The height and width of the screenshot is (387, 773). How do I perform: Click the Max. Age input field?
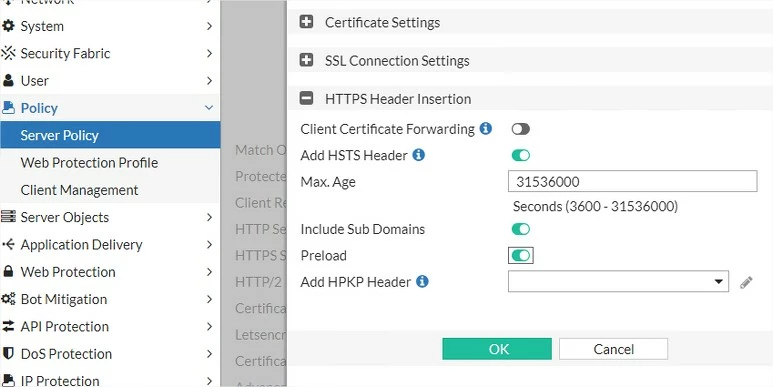[632, 181]
